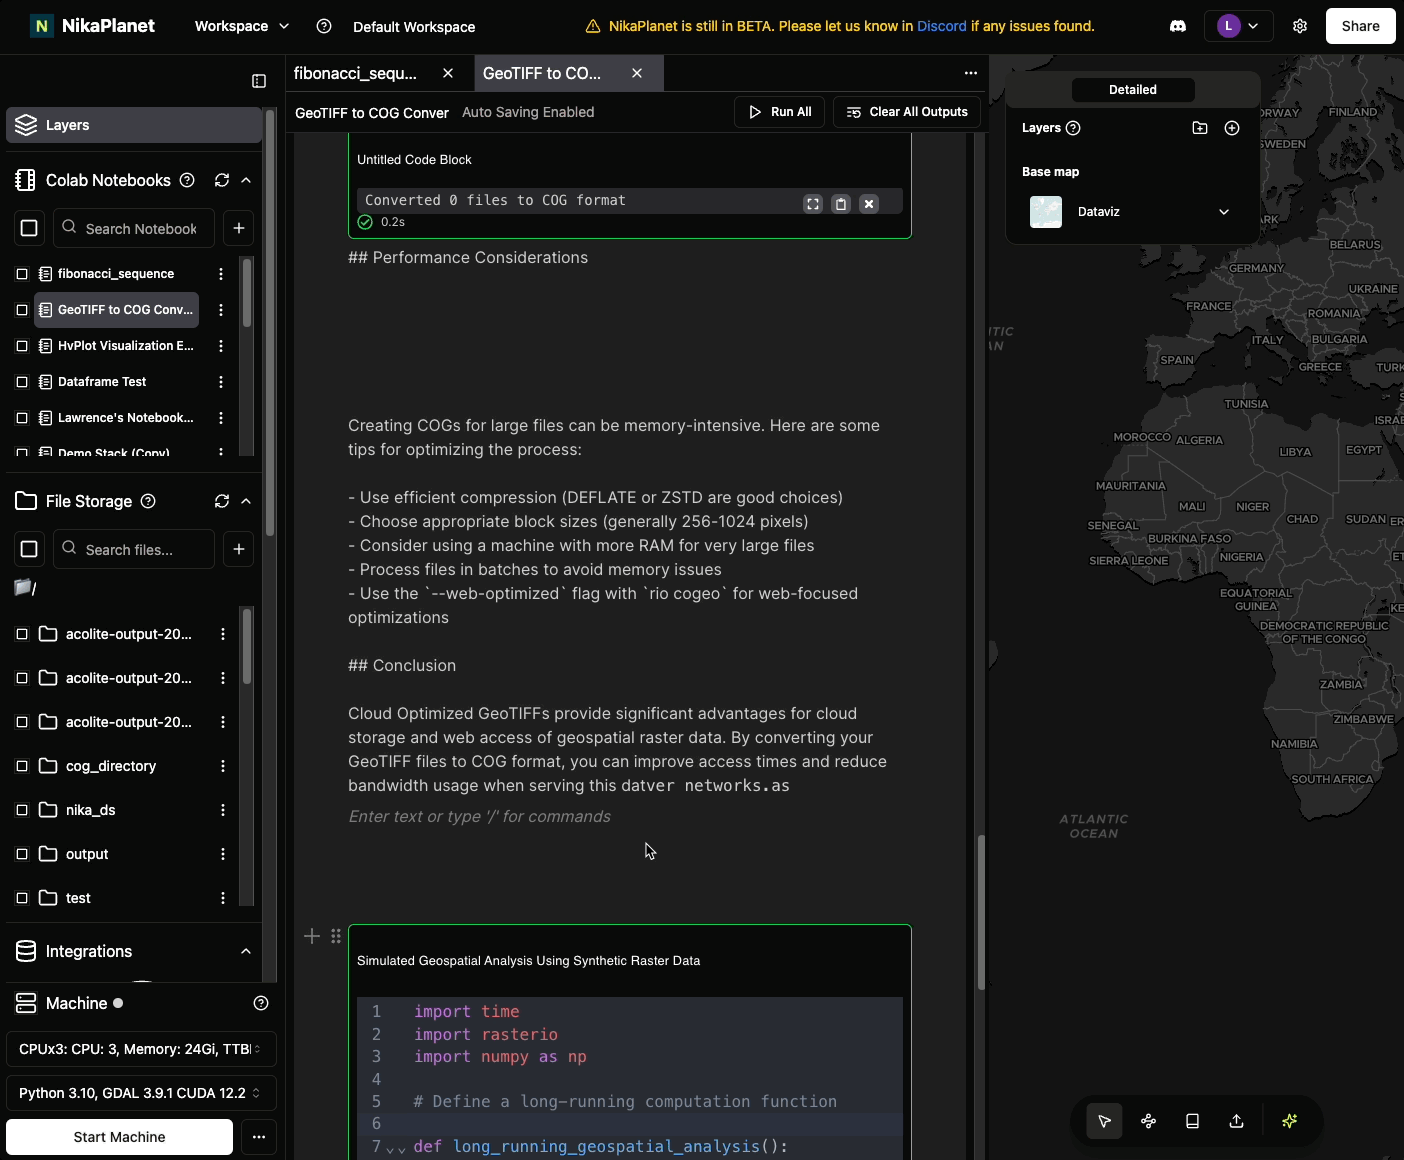The width and height of the screenshot is (1404, 1160).
Task: Dismiss the Converted files output
Action: tap(868, 203)
